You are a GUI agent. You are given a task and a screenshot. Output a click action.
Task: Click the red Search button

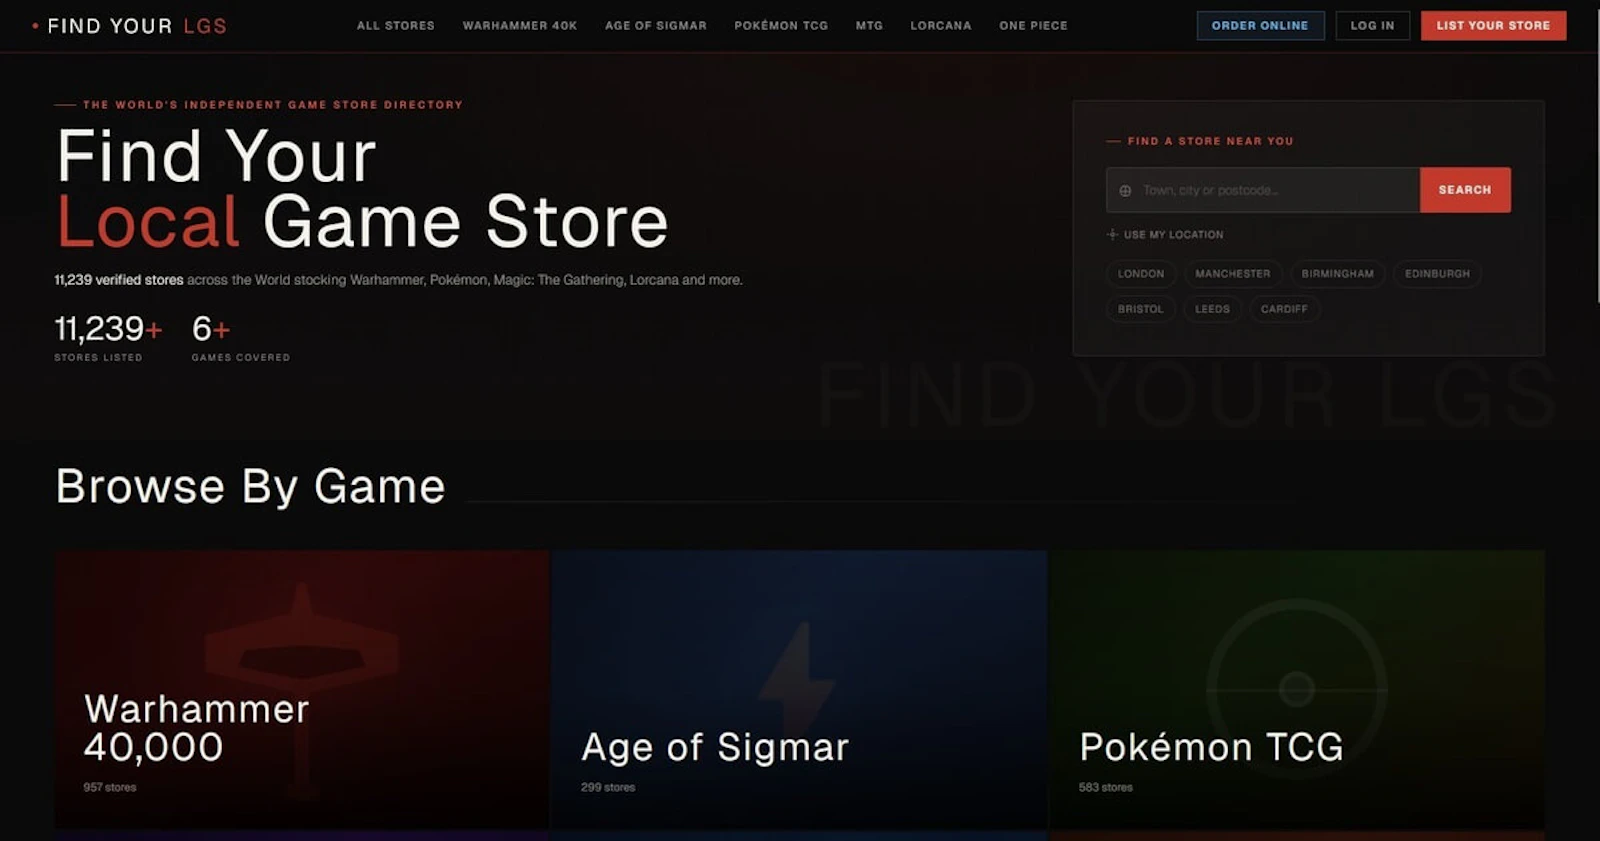coord(1465,190)
